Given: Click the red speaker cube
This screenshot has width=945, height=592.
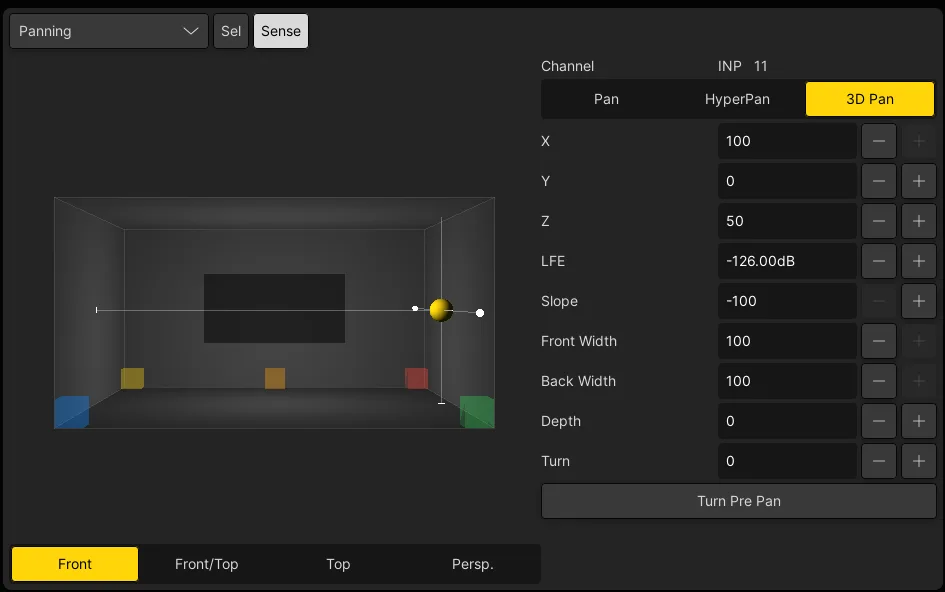Looking at the screenshot, I should (x=416, y=379).
